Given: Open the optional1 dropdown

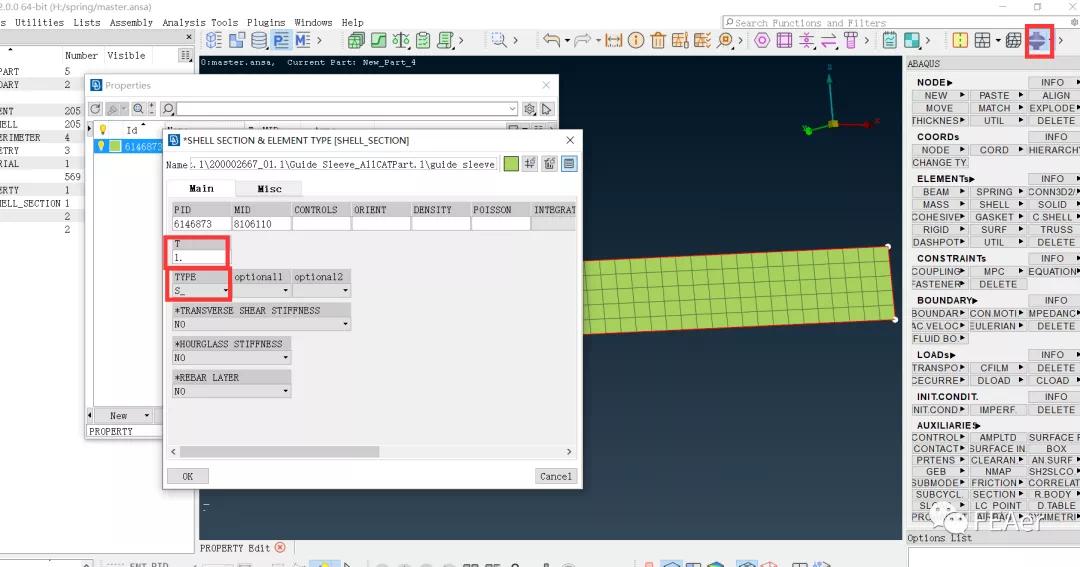Looking at the screenshot, I should (x=261, y=290).
